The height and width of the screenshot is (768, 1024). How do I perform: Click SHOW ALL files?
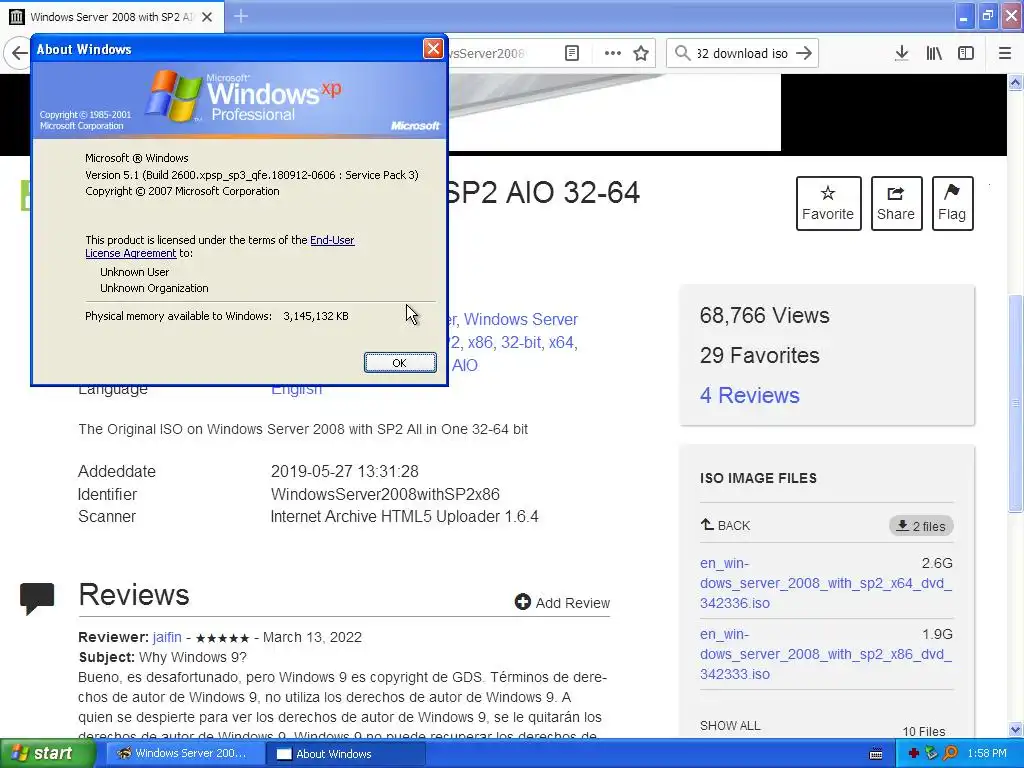tap(730, 726)
